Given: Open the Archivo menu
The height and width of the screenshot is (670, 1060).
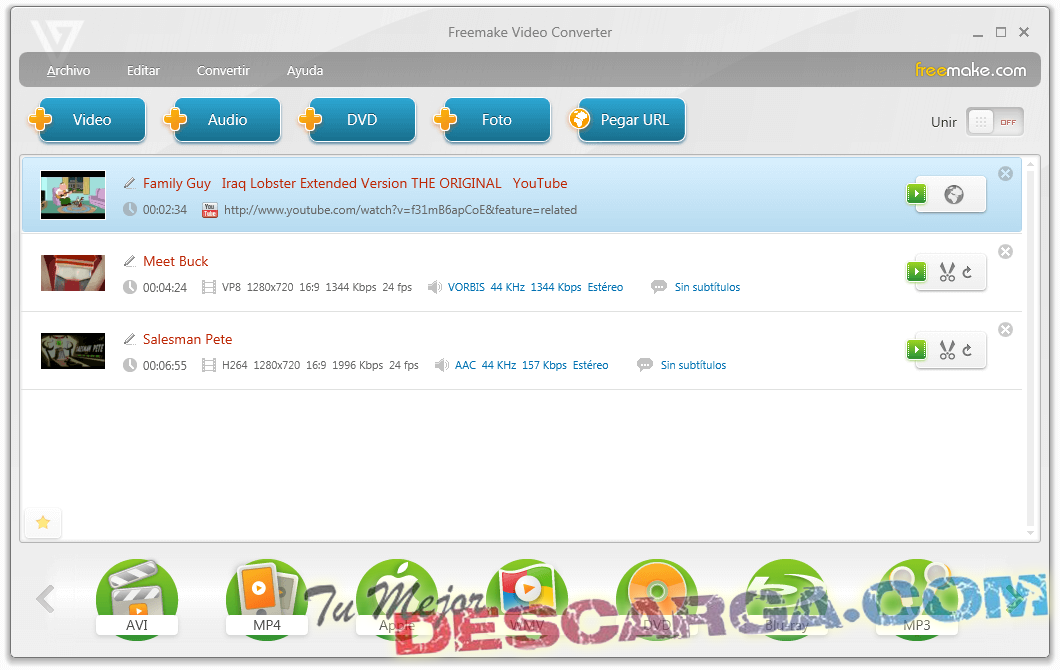Looking at the screenshot, I should click(68, 70).
